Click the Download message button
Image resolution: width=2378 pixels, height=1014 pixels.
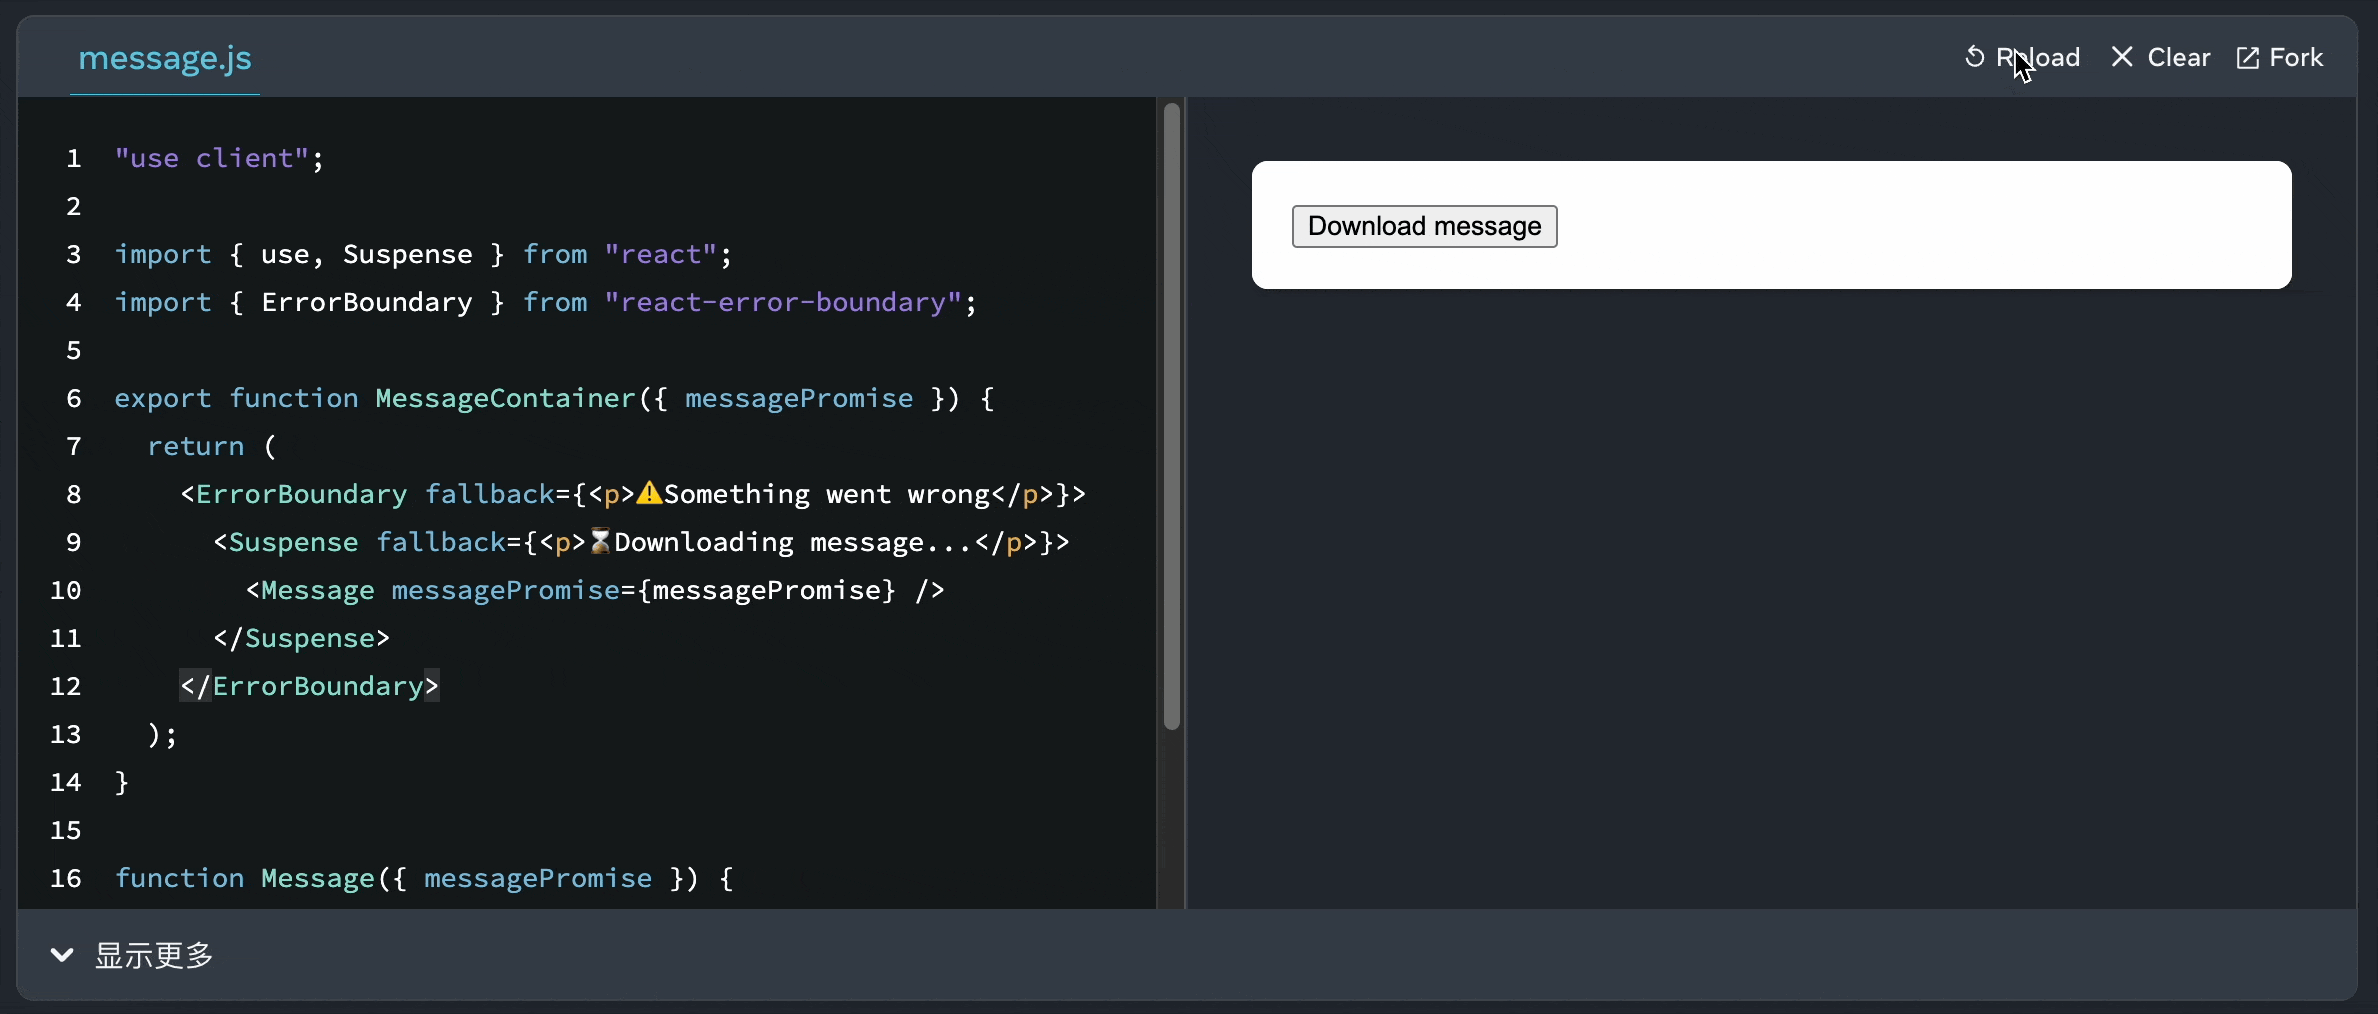(x=1424, y=226)
